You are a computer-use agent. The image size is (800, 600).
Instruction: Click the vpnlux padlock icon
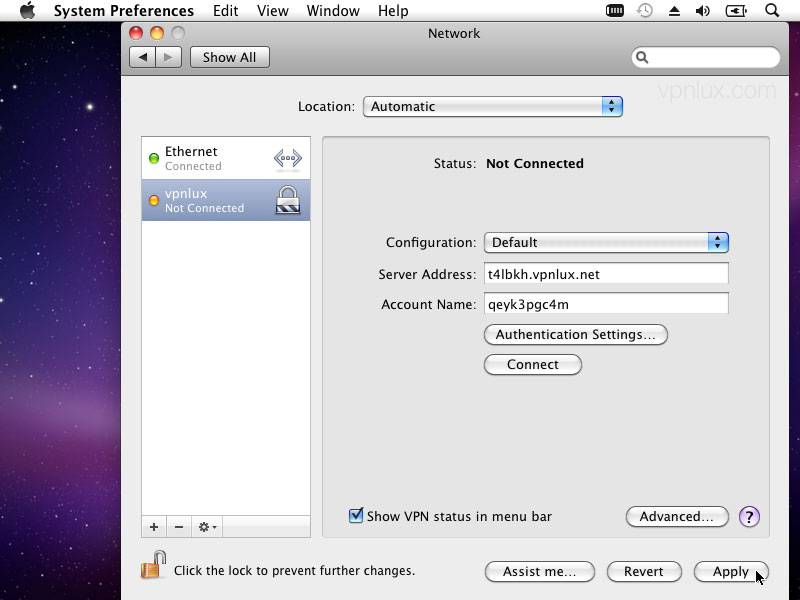pos(288,200)
